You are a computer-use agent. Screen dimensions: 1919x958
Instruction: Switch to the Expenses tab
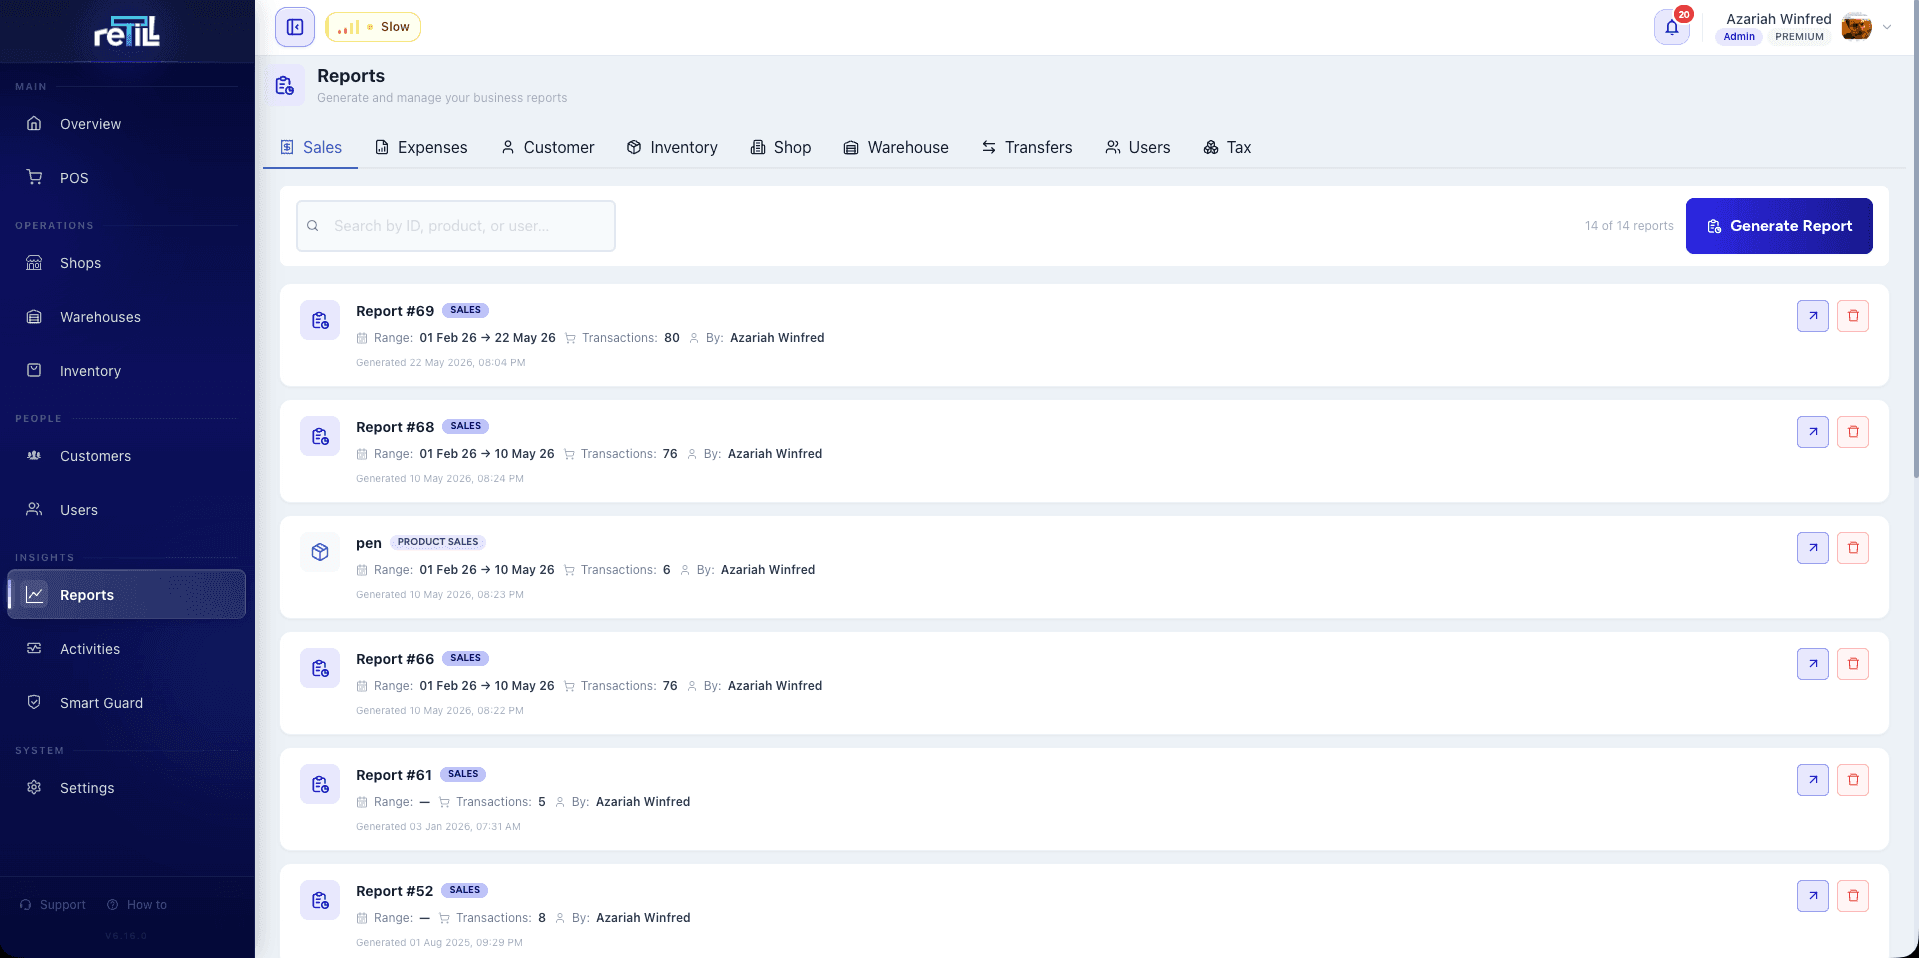[x=421, y=147]
